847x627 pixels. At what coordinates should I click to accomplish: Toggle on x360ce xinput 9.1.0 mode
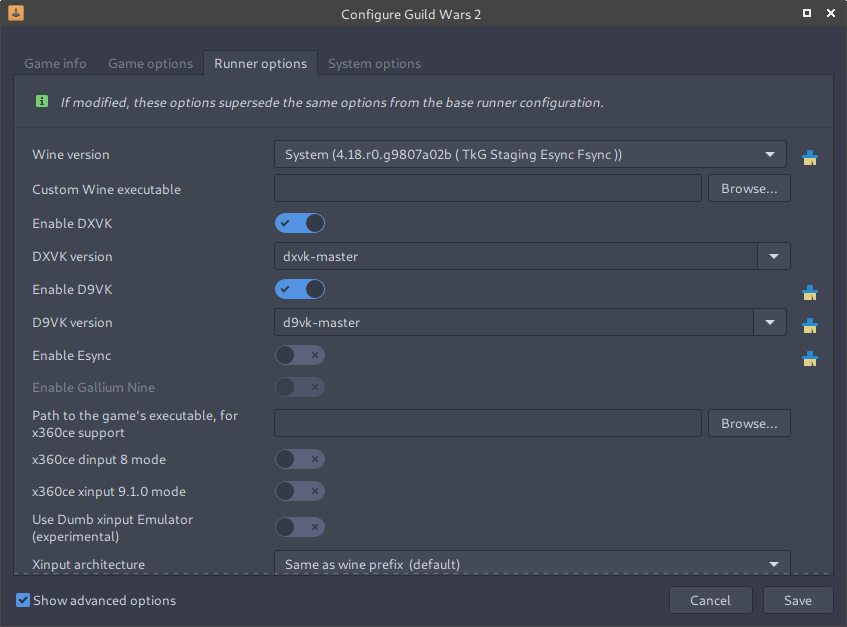coord(299,491)
